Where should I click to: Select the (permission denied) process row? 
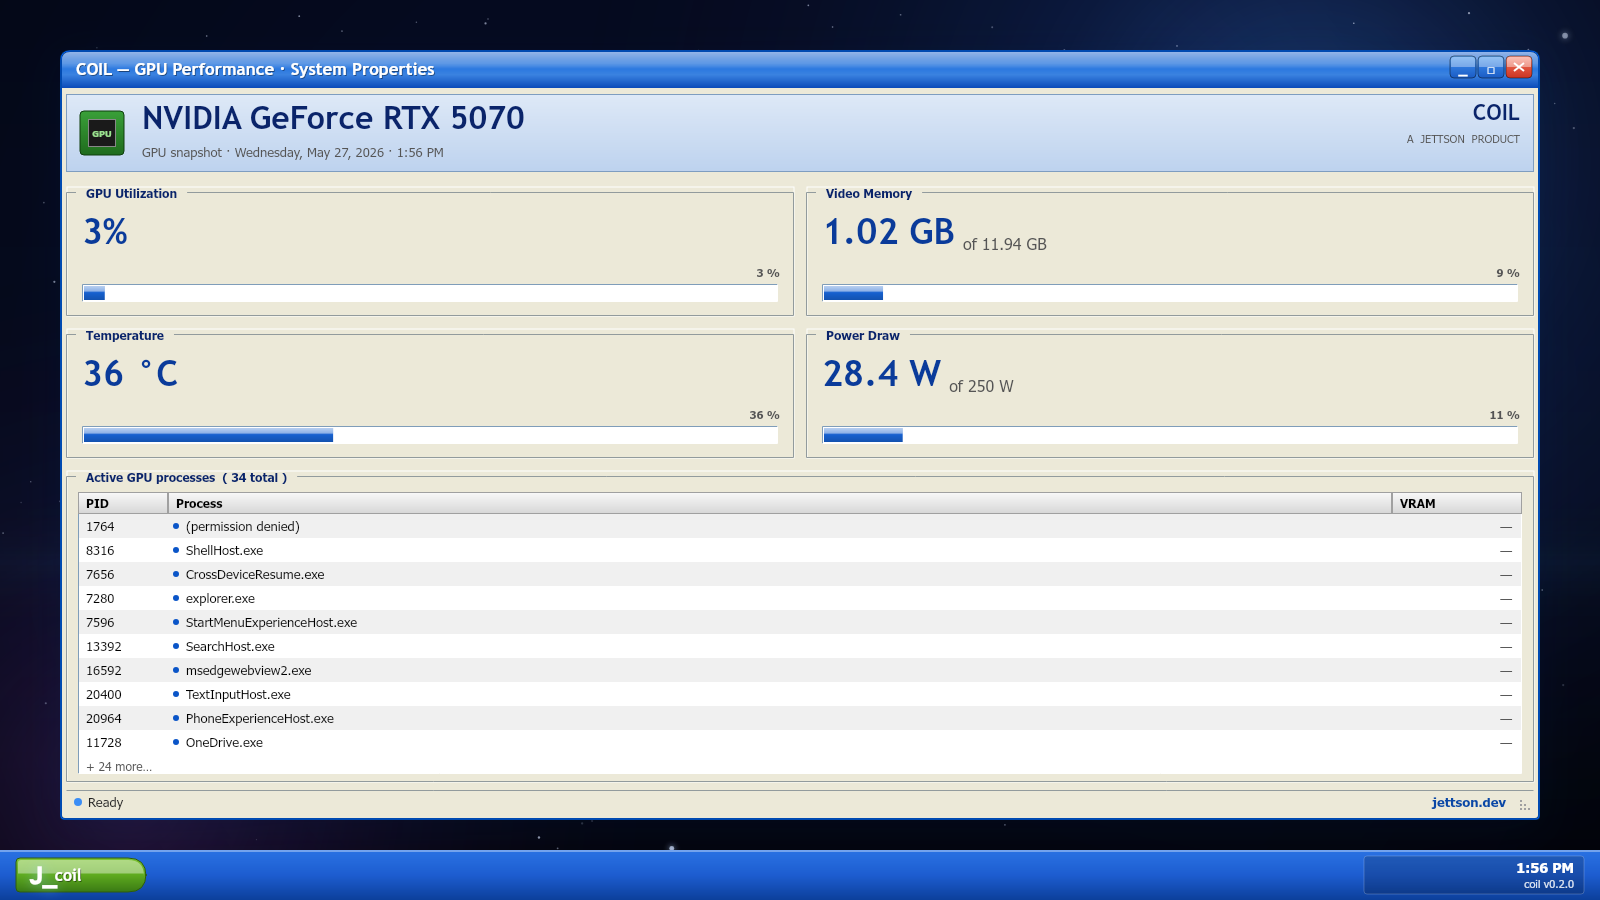(x=800, y=526)
